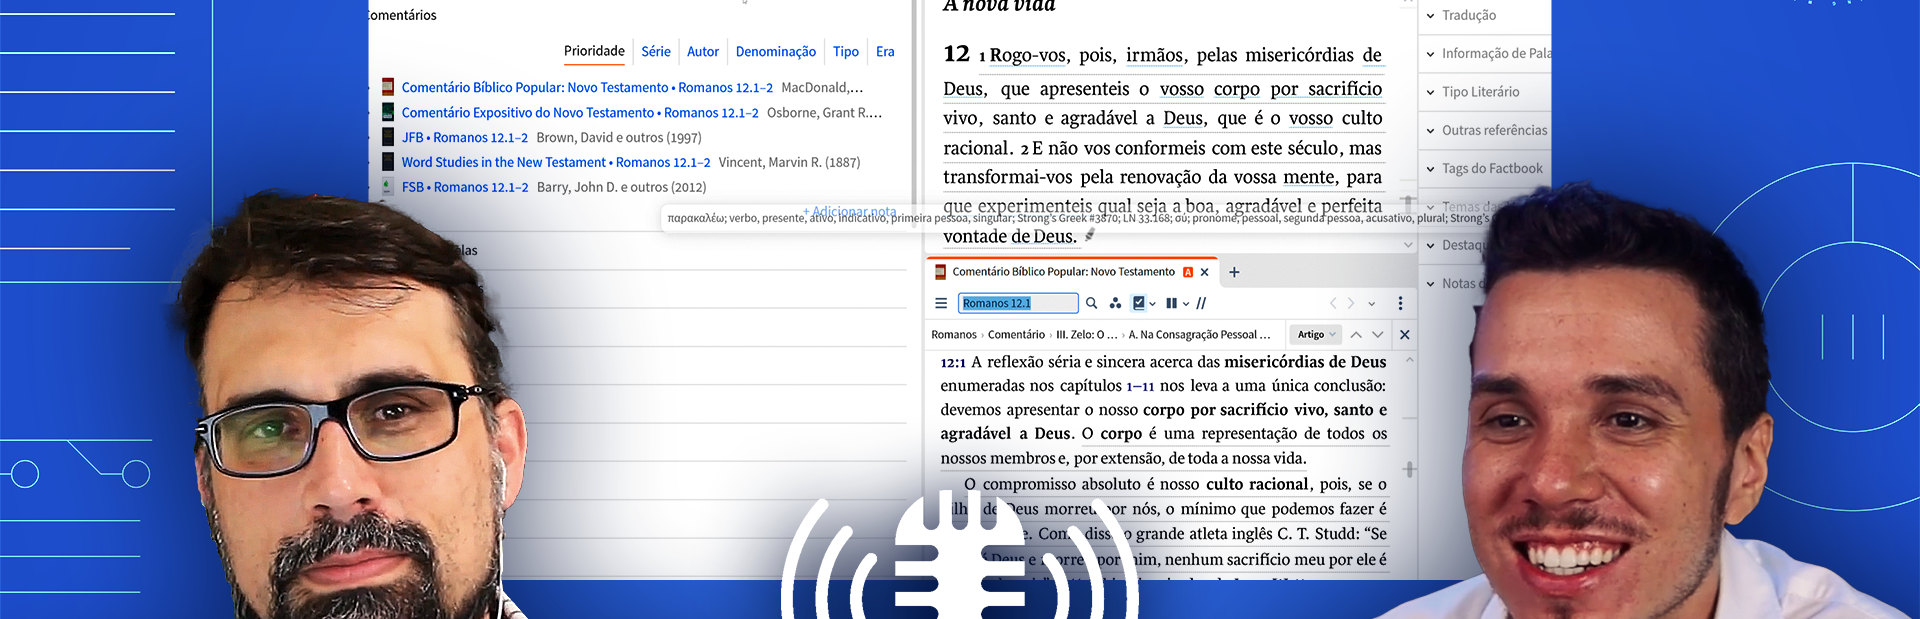Switch to the Denominação tab
Viewport: 1920px width, 619px height.
point(776,51)
